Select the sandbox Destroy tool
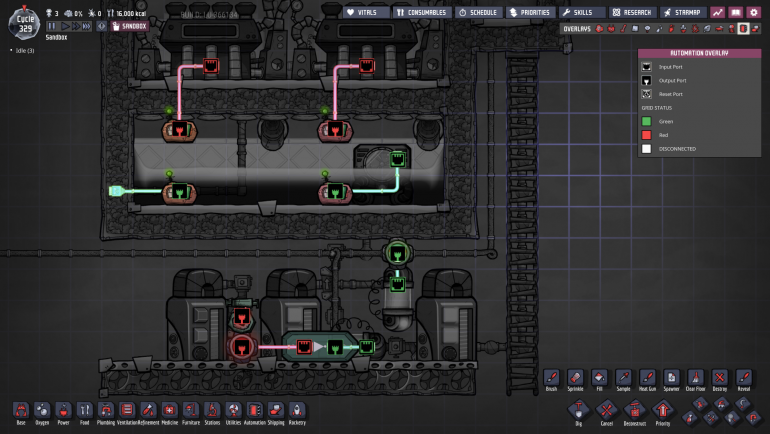Screen dimensions: 770x434 [719, 378]
